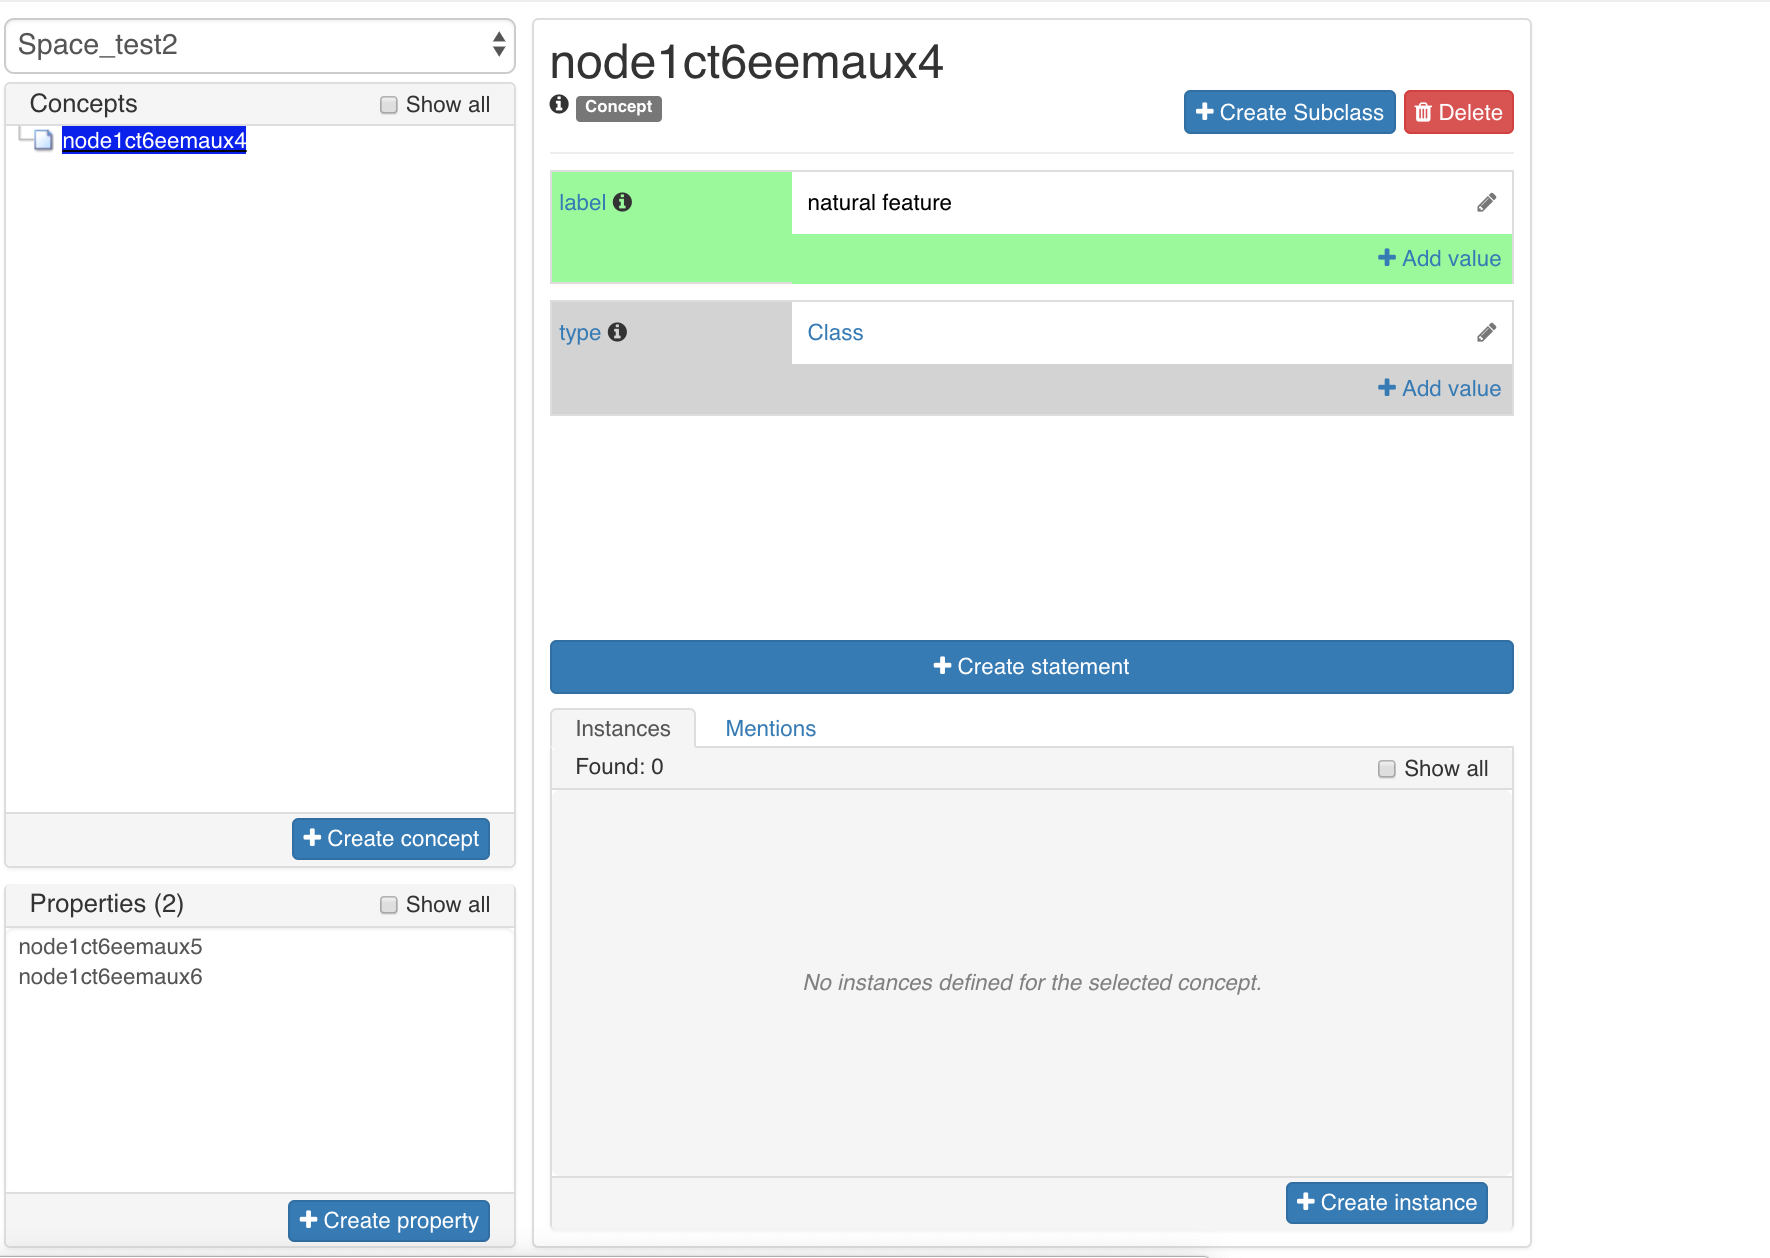
Task: Click the Create instance button
Action: pos(1386,1203)
